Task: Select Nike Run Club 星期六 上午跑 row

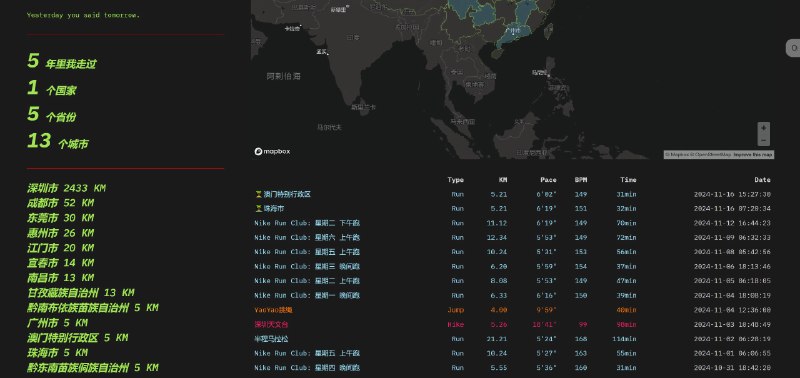Action: tap(513, 238)
